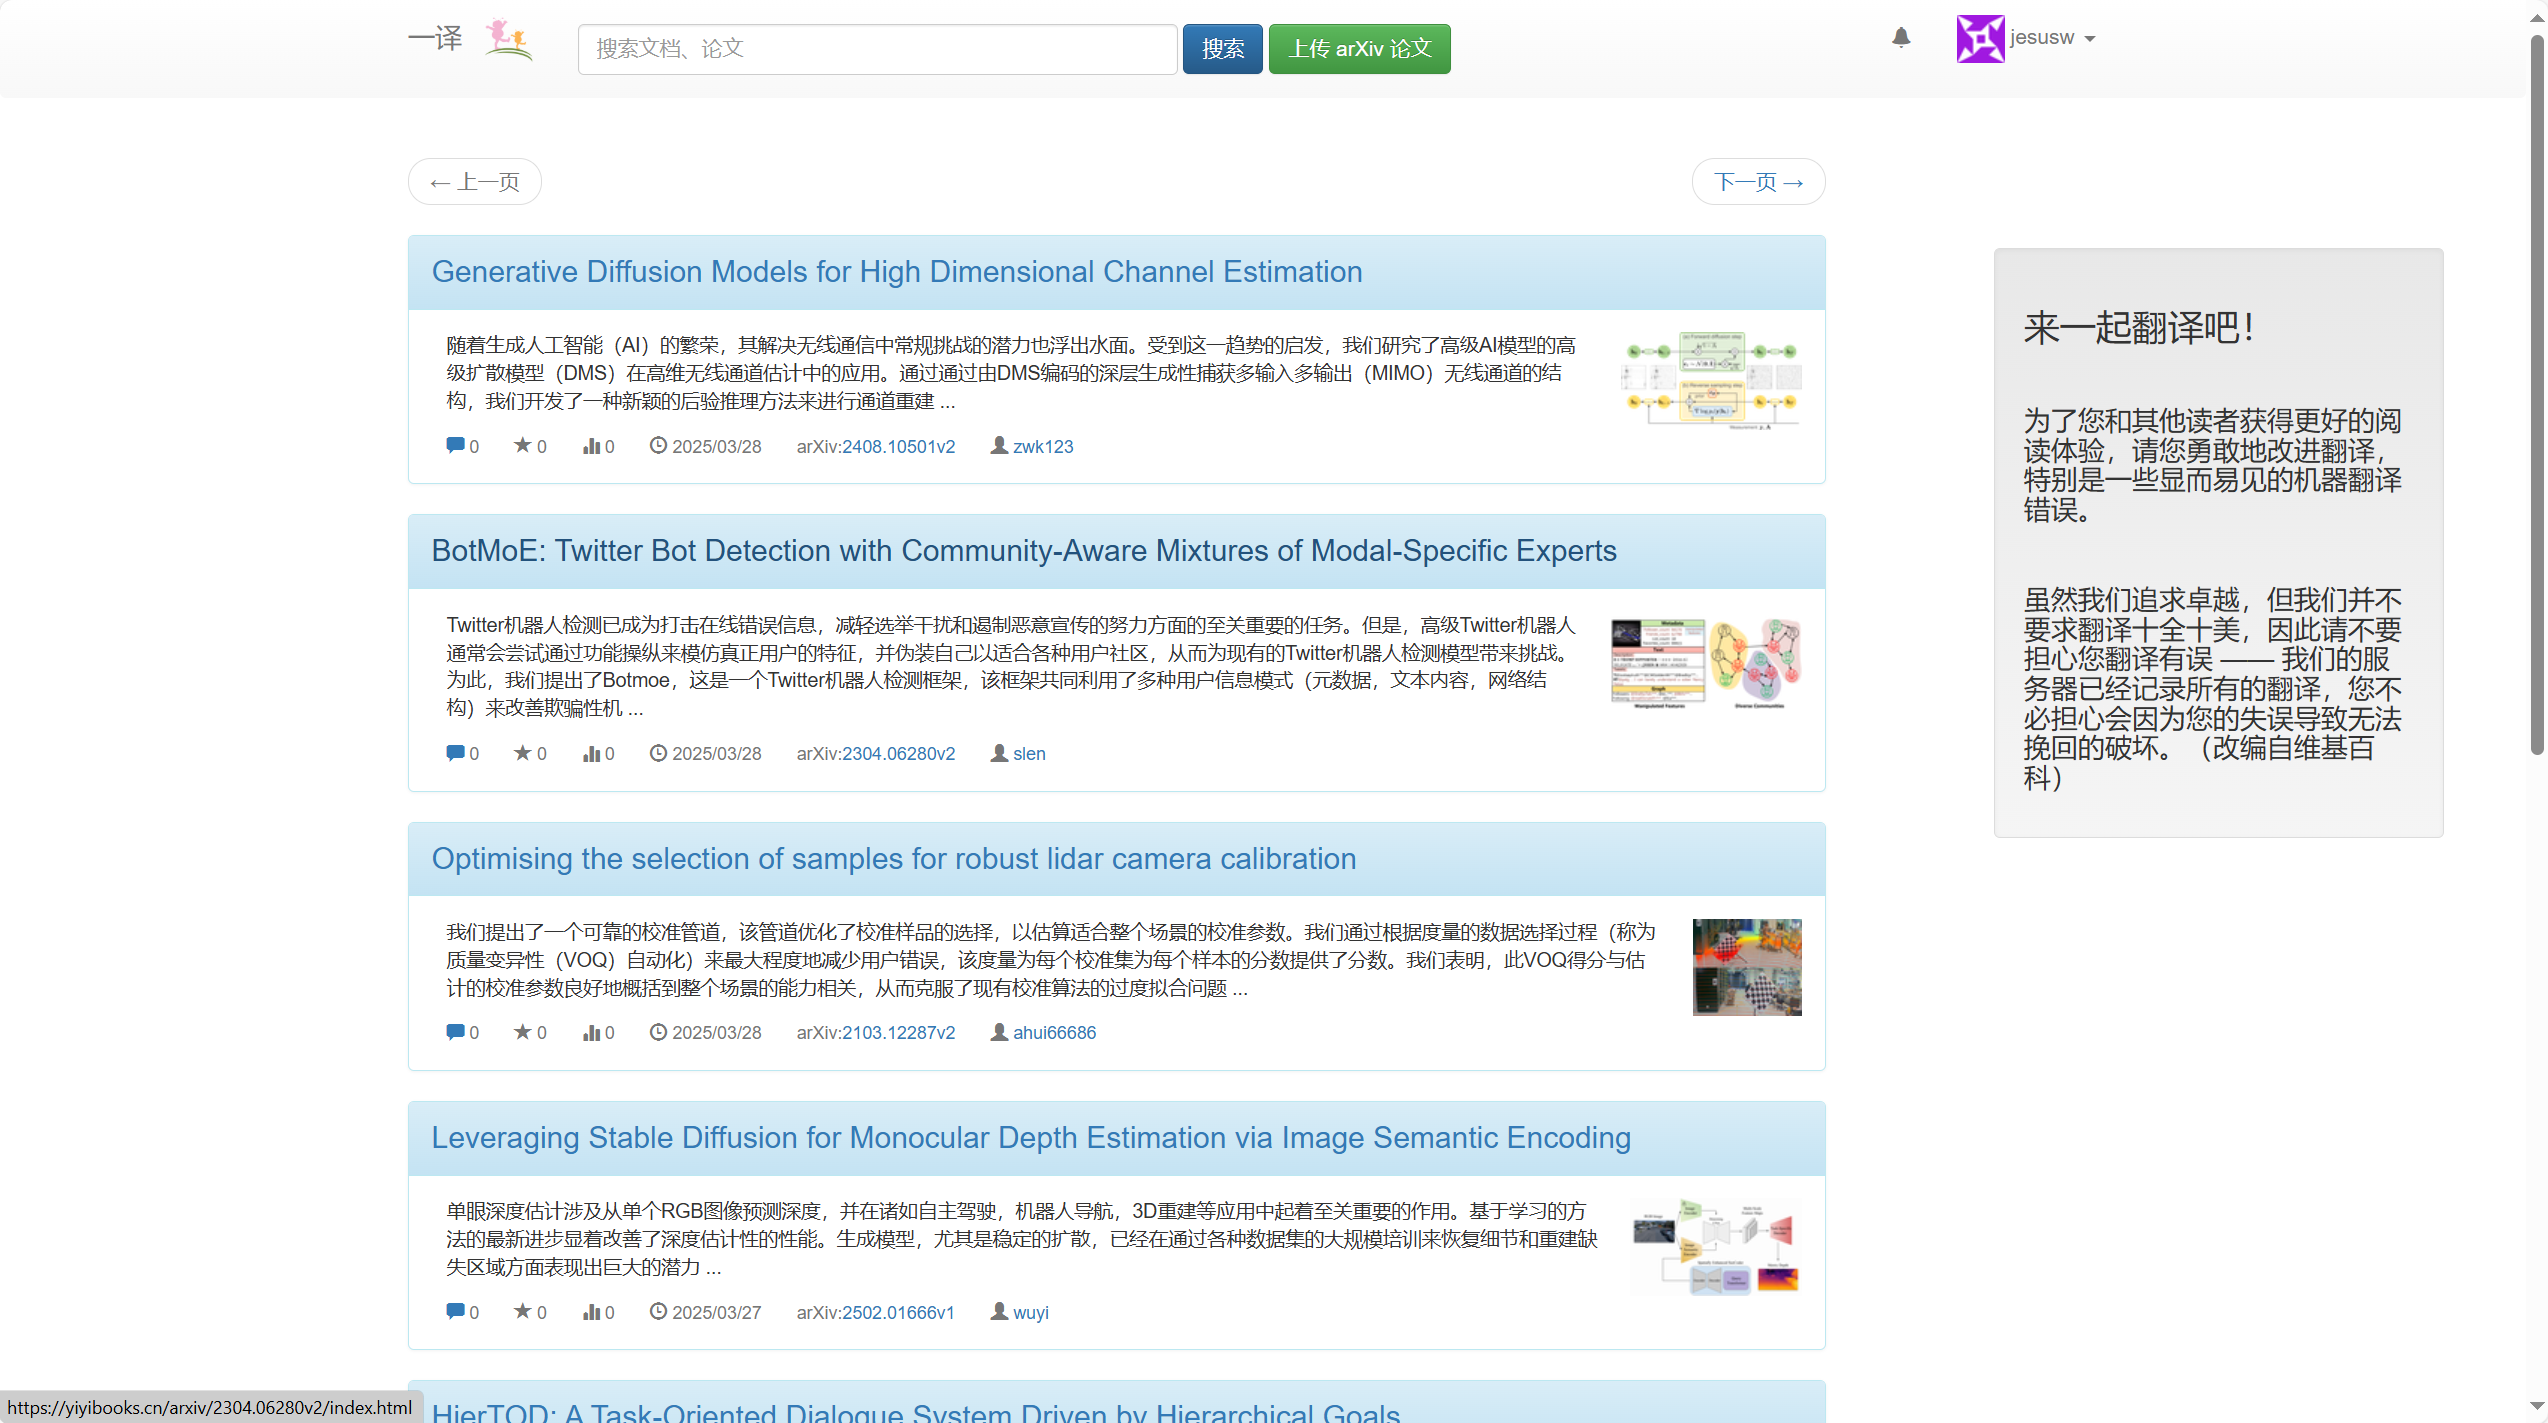This screenshot has width=2548, height=1423.
Task: Click the green 上传 arXiv 论文 button
Action: 1359,49
